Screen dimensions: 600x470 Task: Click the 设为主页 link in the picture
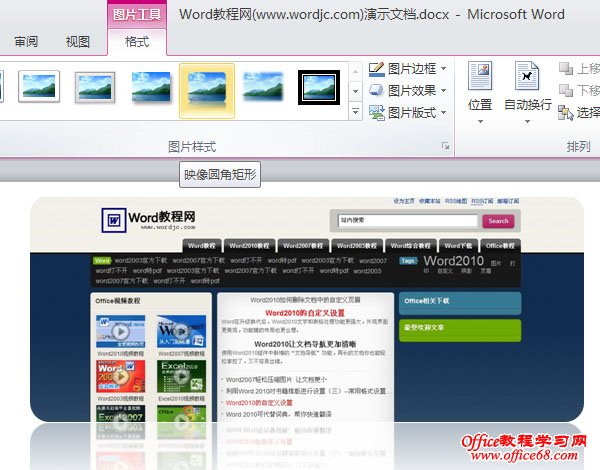pos(404,201)
